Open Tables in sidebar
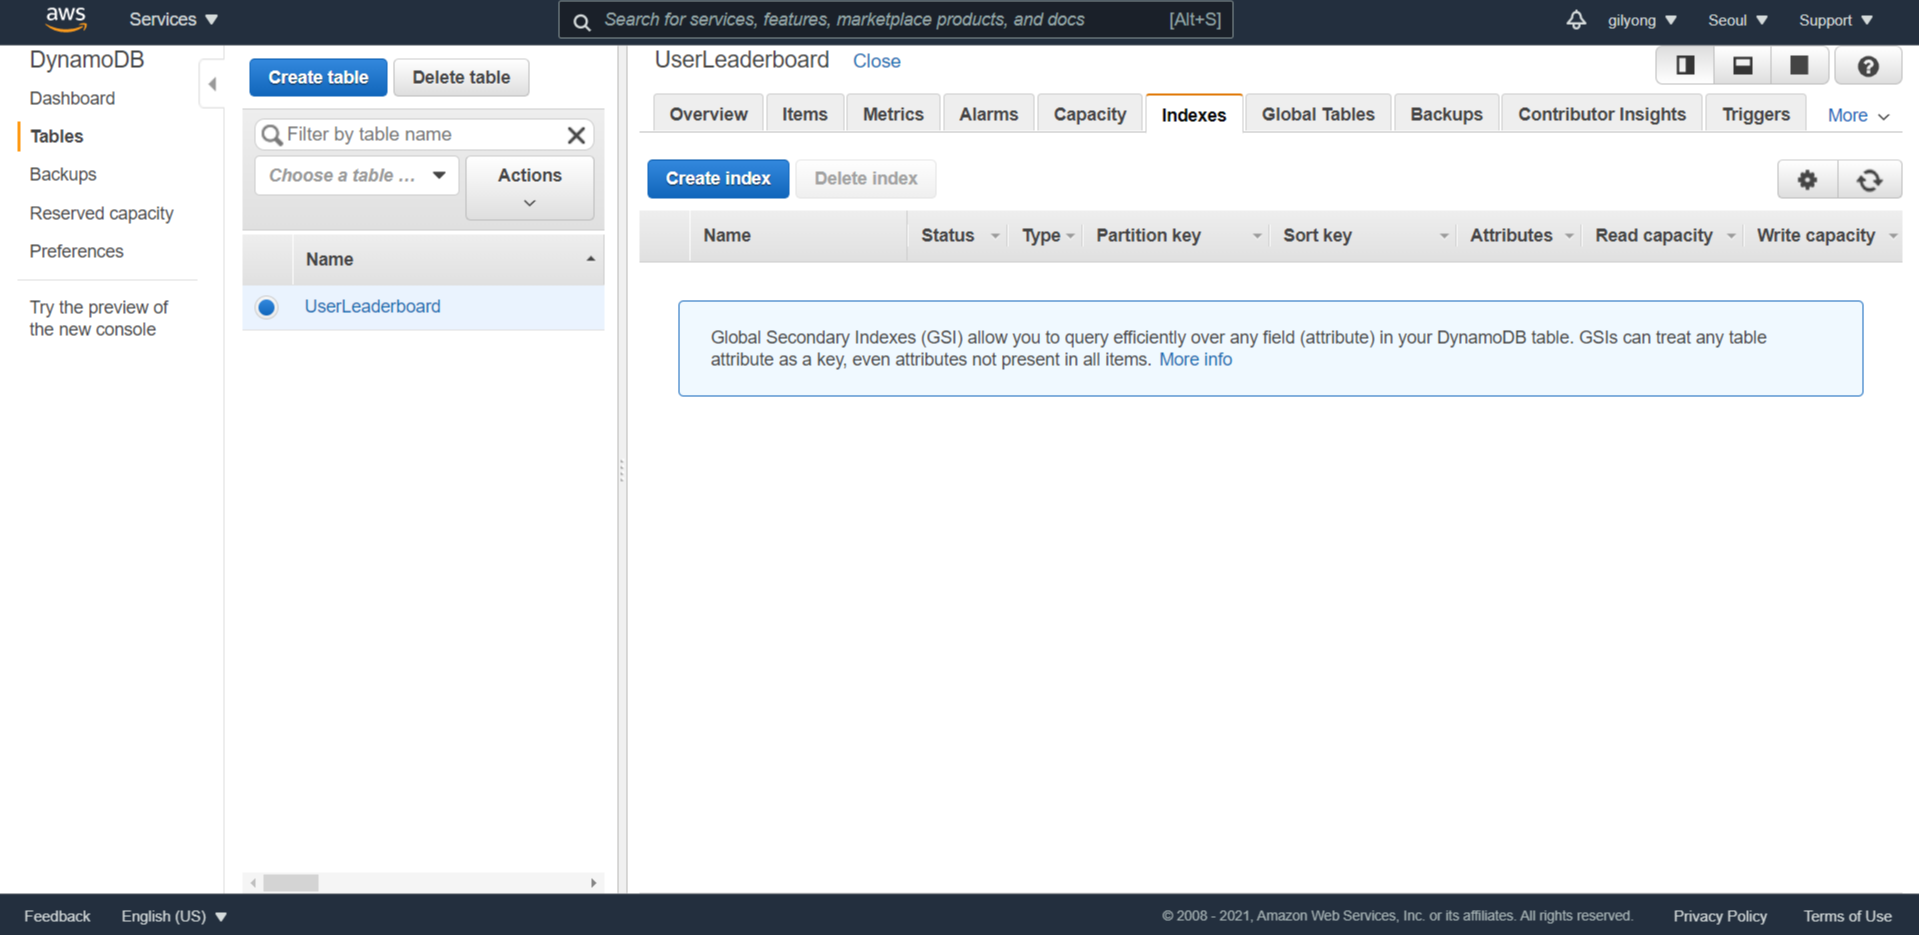This screenshot has height=935, width=1919. 57,136
